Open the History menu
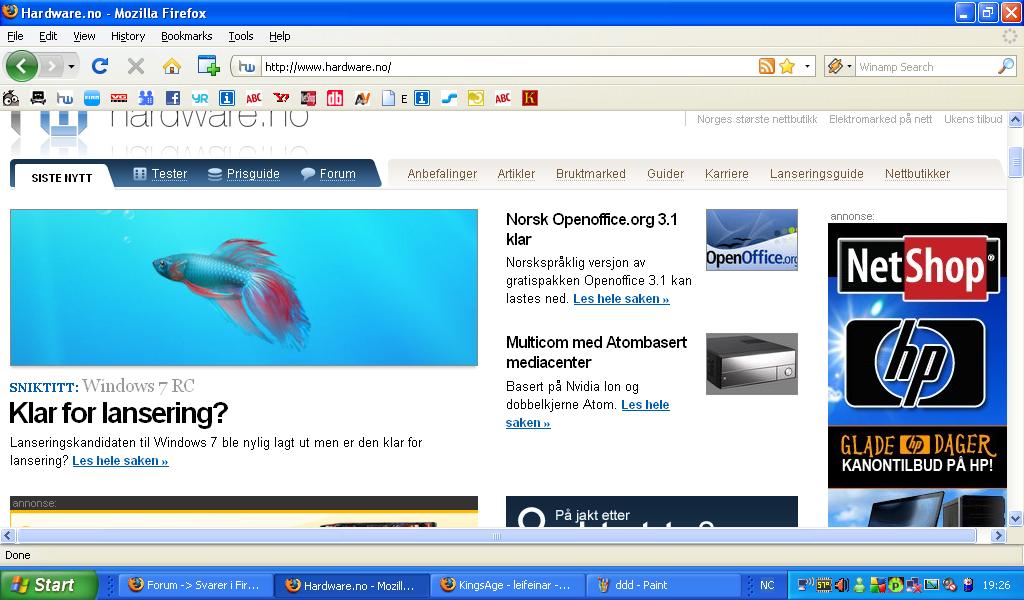Screen dimensions: 1024x600 click(128, 37)
